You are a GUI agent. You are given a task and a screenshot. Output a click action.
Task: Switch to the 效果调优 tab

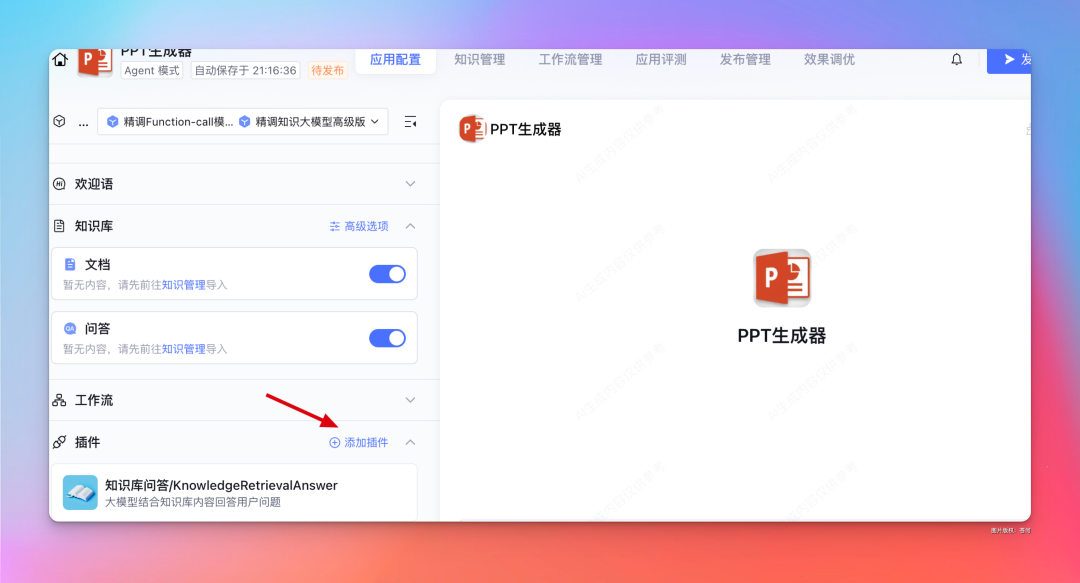(829, 60)
